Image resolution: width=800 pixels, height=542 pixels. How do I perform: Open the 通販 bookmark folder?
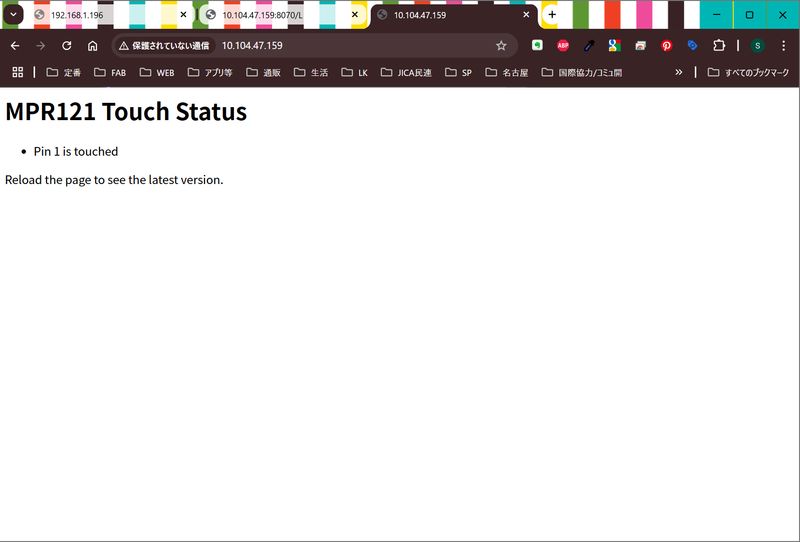coord(263,72)
